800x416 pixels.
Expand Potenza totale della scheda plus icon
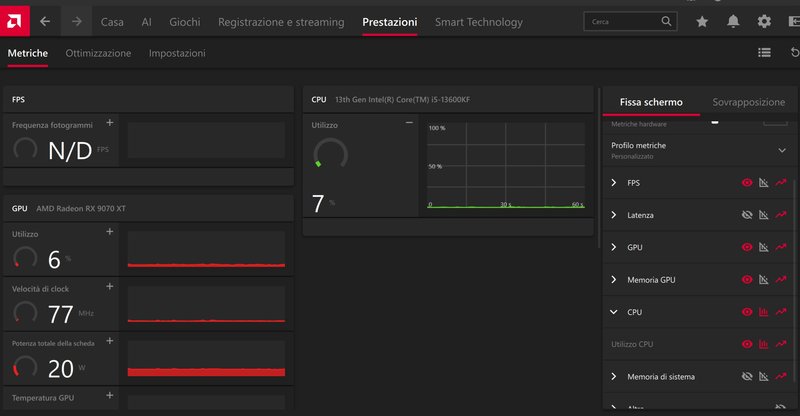[110, 341]
